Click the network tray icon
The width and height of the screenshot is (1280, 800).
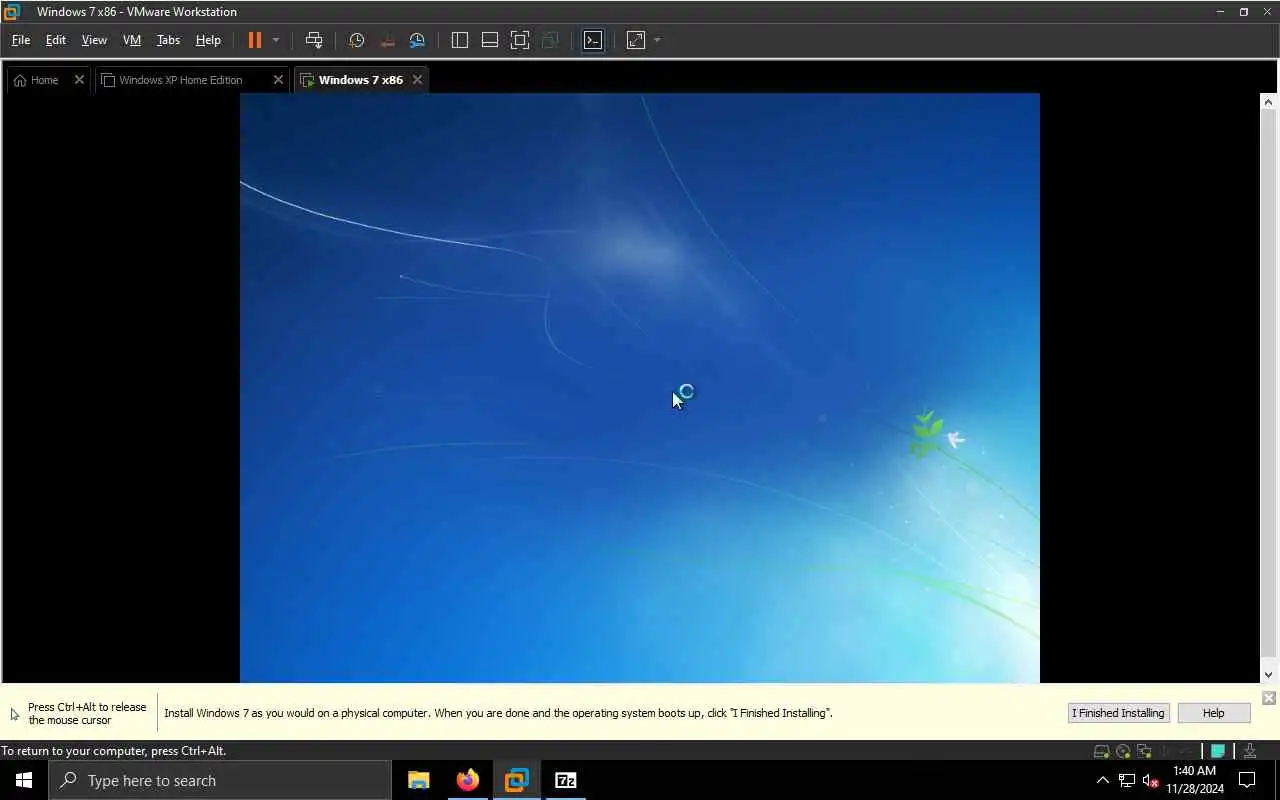(x=1127, y=780)
